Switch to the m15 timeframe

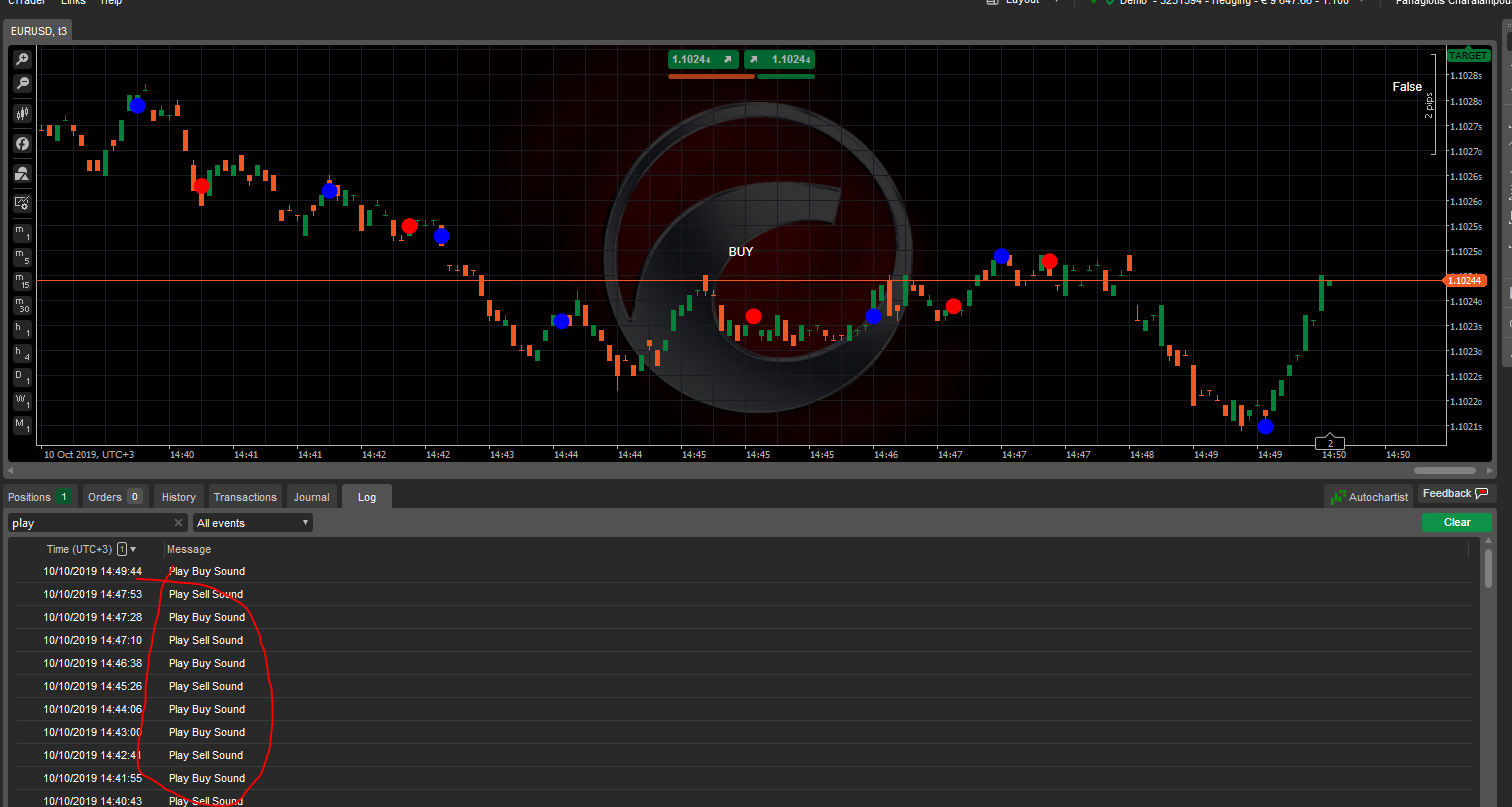pos(21,281)
